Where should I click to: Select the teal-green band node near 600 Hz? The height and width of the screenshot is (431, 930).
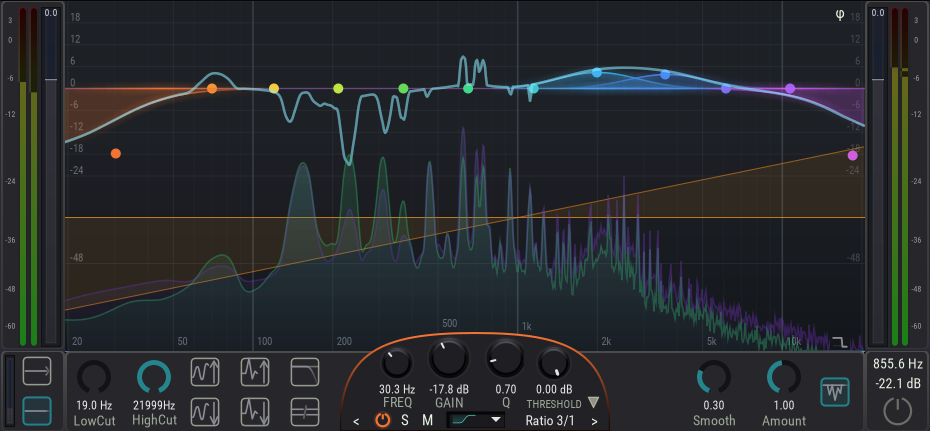click(468, 88)
